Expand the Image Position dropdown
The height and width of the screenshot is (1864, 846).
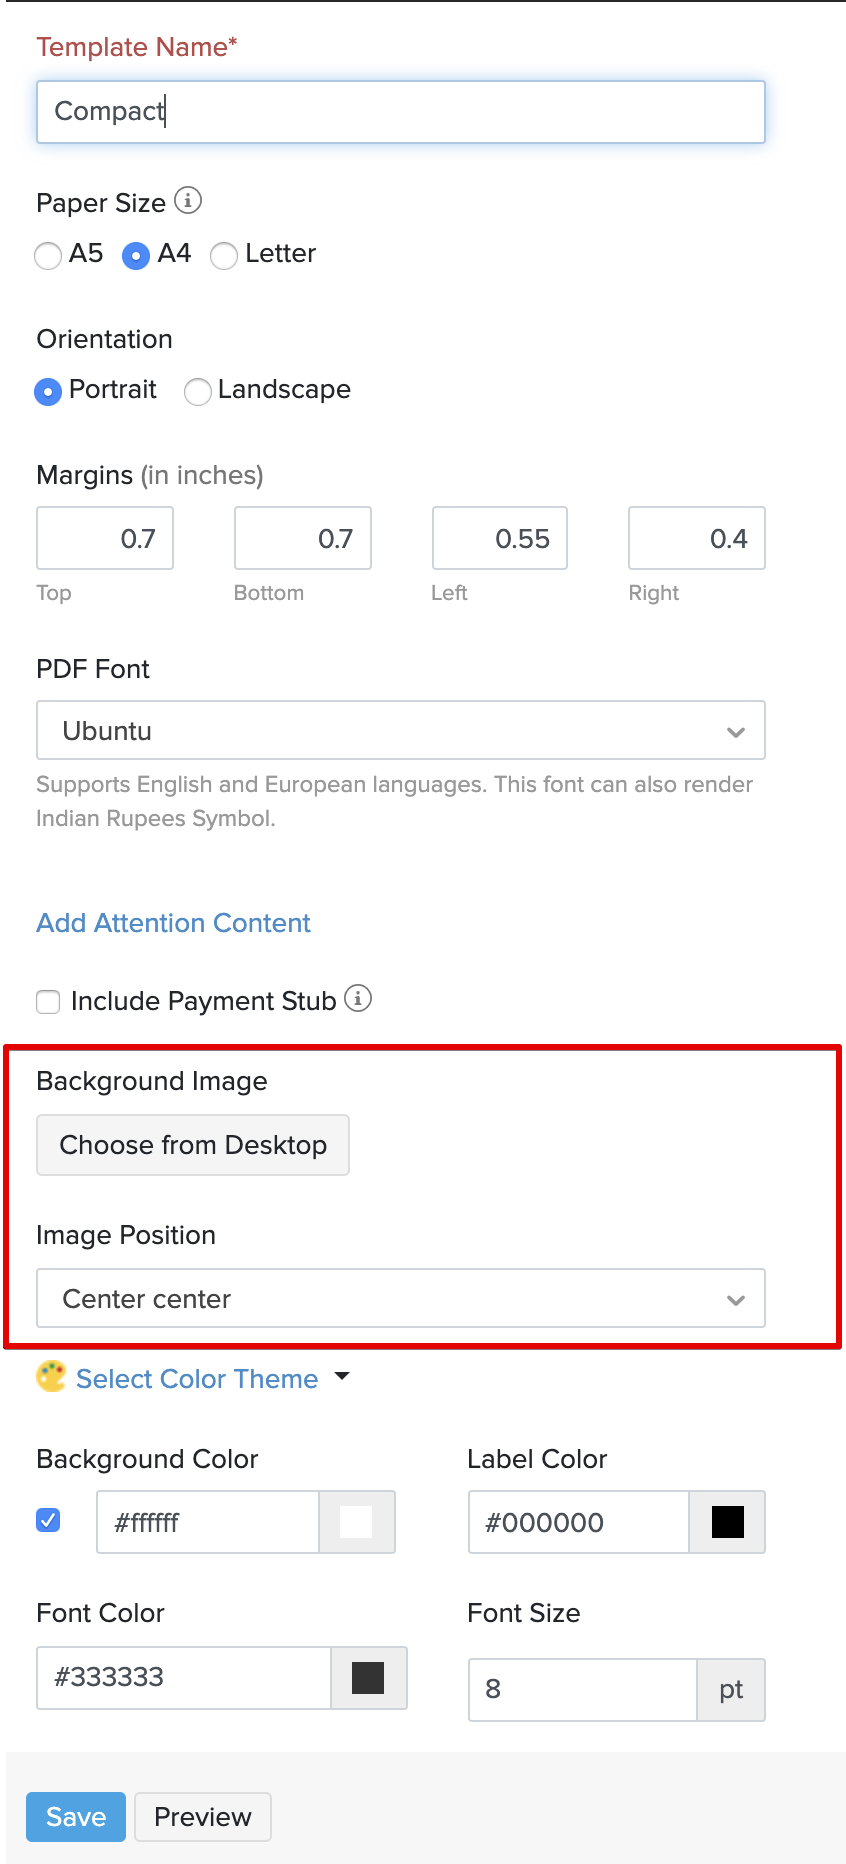pos(400,1299)
